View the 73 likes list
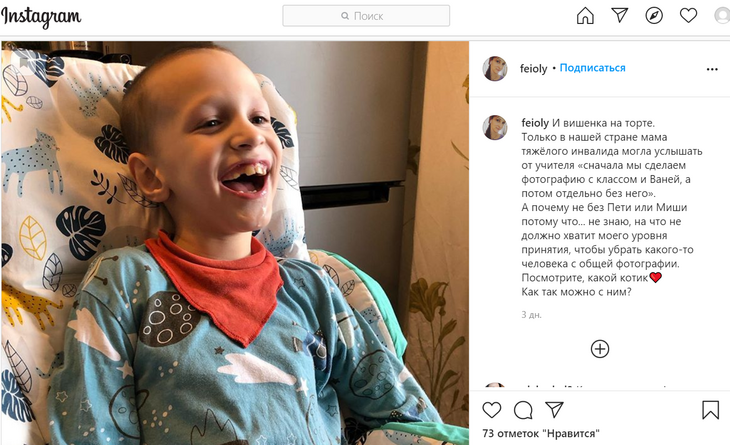The image size is (730, 445). click(541, 433)
